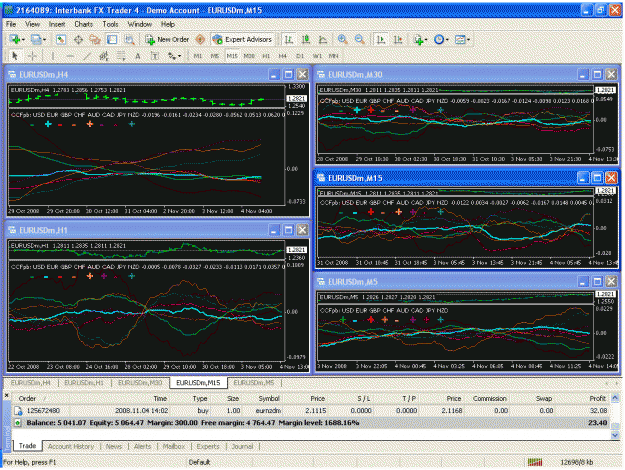625x470 pixels.
Task: Open the Account History terminal tab
Action: (71, 446)
